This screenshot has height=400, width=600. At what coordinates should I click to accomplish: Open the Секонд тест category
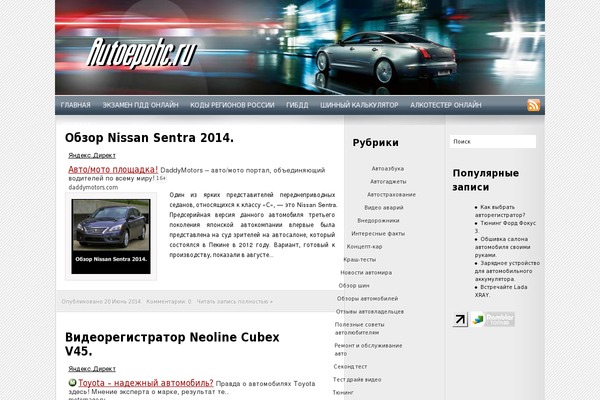point(350,366)
